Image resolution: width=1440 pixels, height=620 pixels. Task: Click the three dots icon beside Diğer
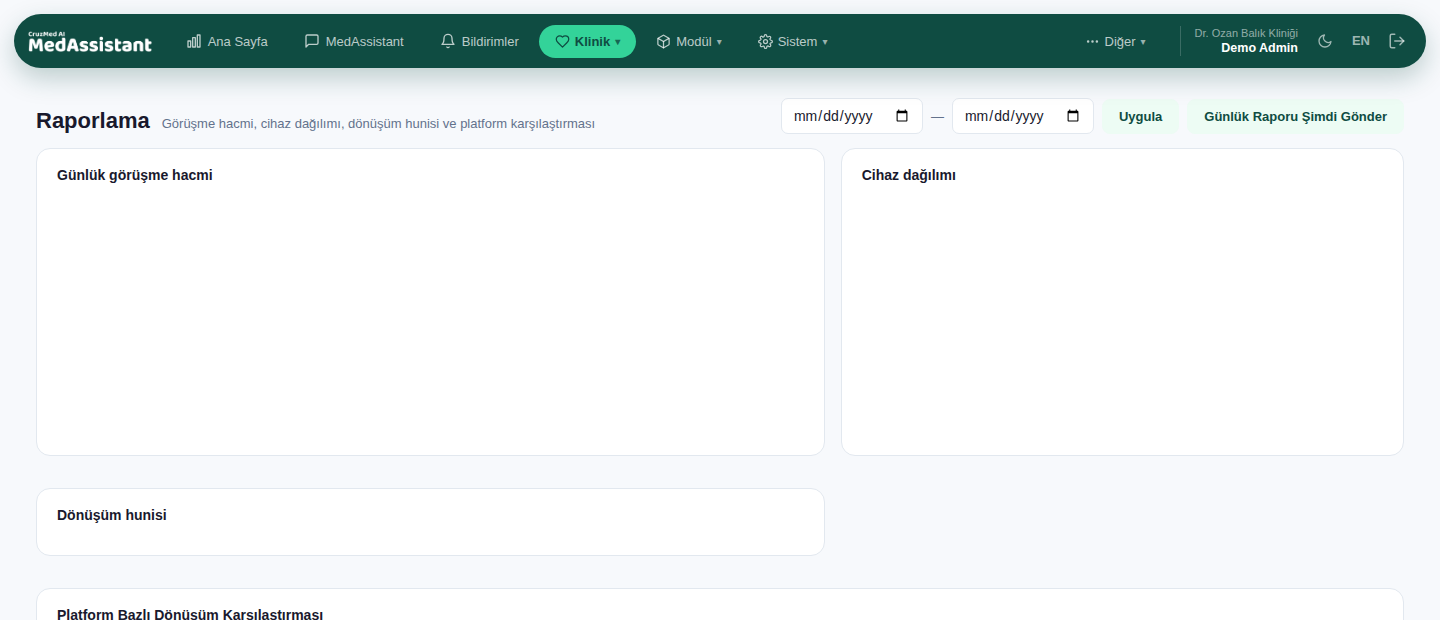(x=1092, y=42)
